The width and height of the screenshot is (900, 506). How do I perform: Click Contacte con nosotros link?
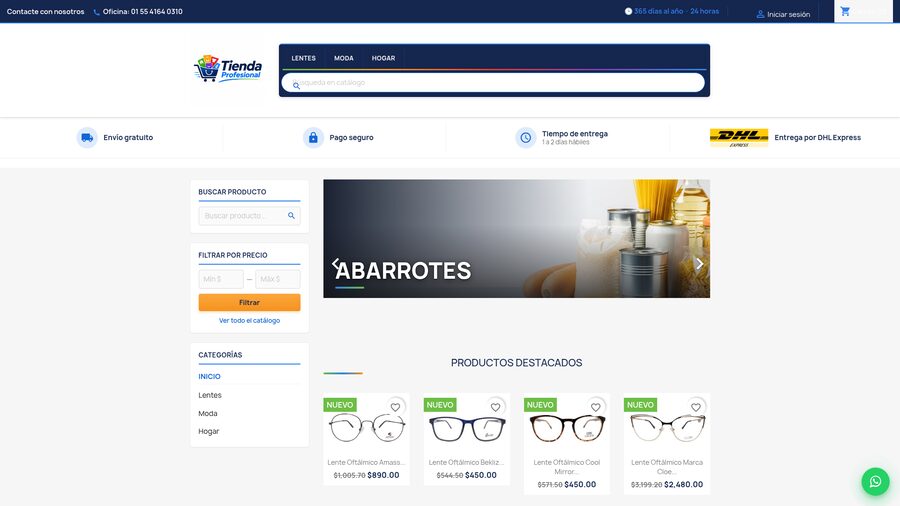coord(45,11)
